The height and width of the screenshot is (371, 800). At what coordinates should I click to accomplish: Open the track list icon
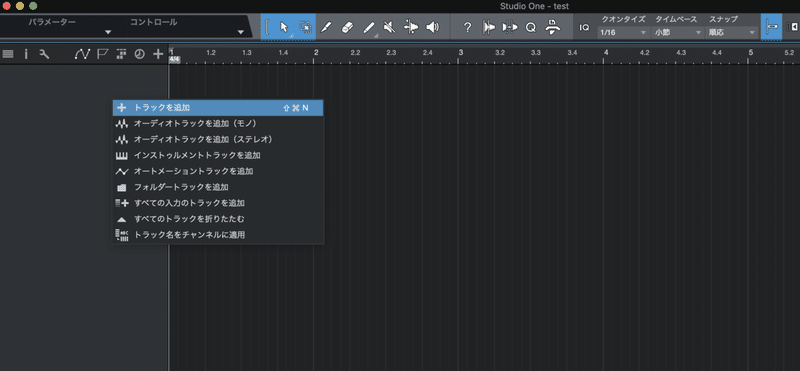point(8,54)
